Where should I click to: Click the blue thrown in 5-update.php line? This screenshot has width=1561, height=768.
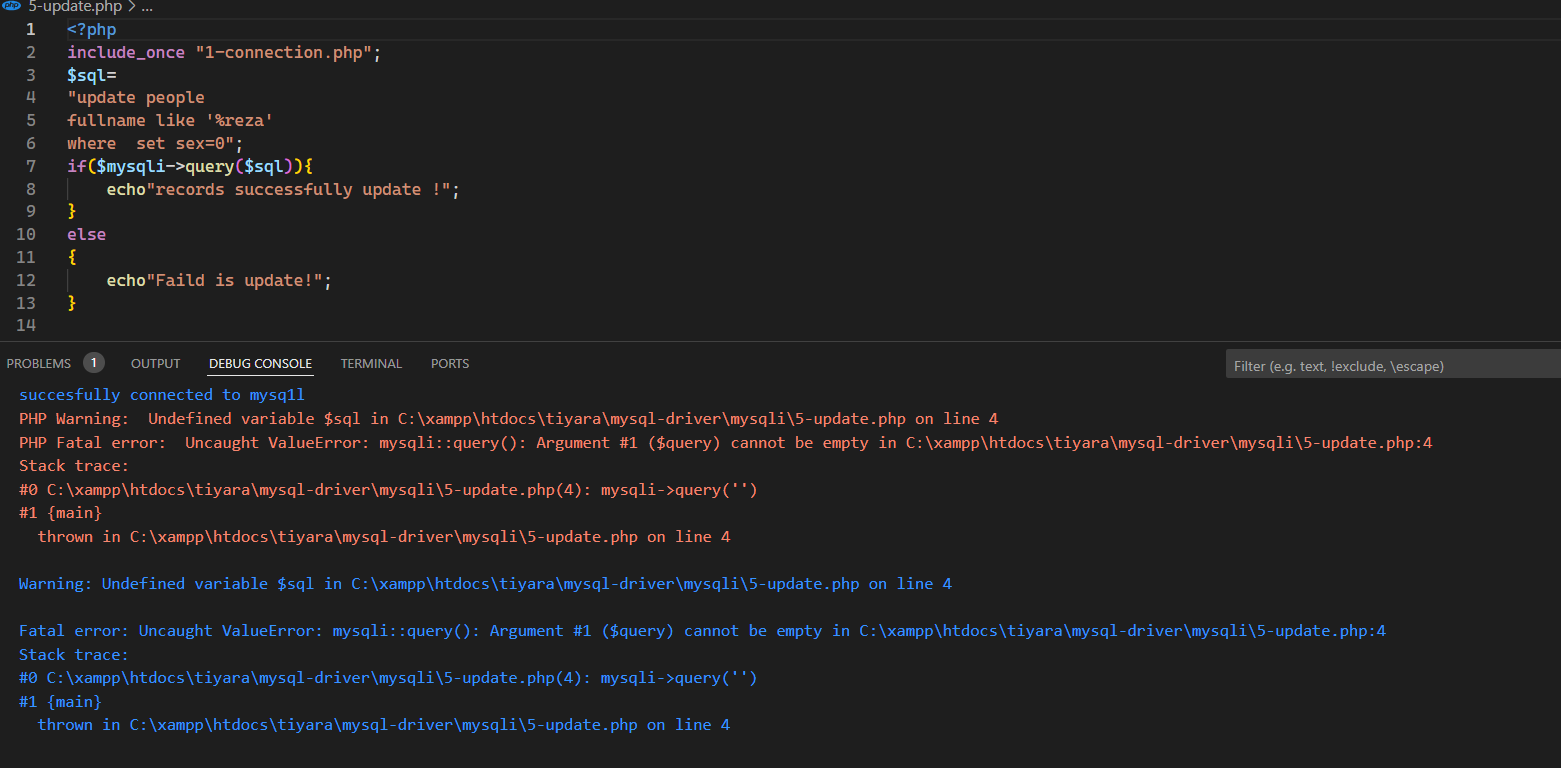point(384,725)
